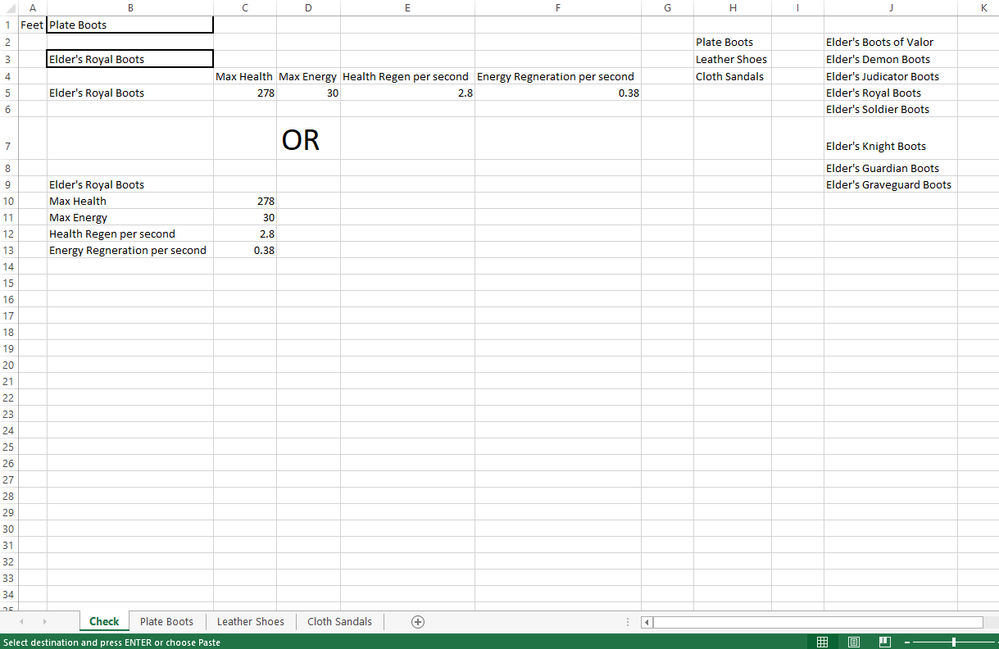
Task: Select 'Elder's Judicator Boots' cell
Action: (x=891, y=76)
